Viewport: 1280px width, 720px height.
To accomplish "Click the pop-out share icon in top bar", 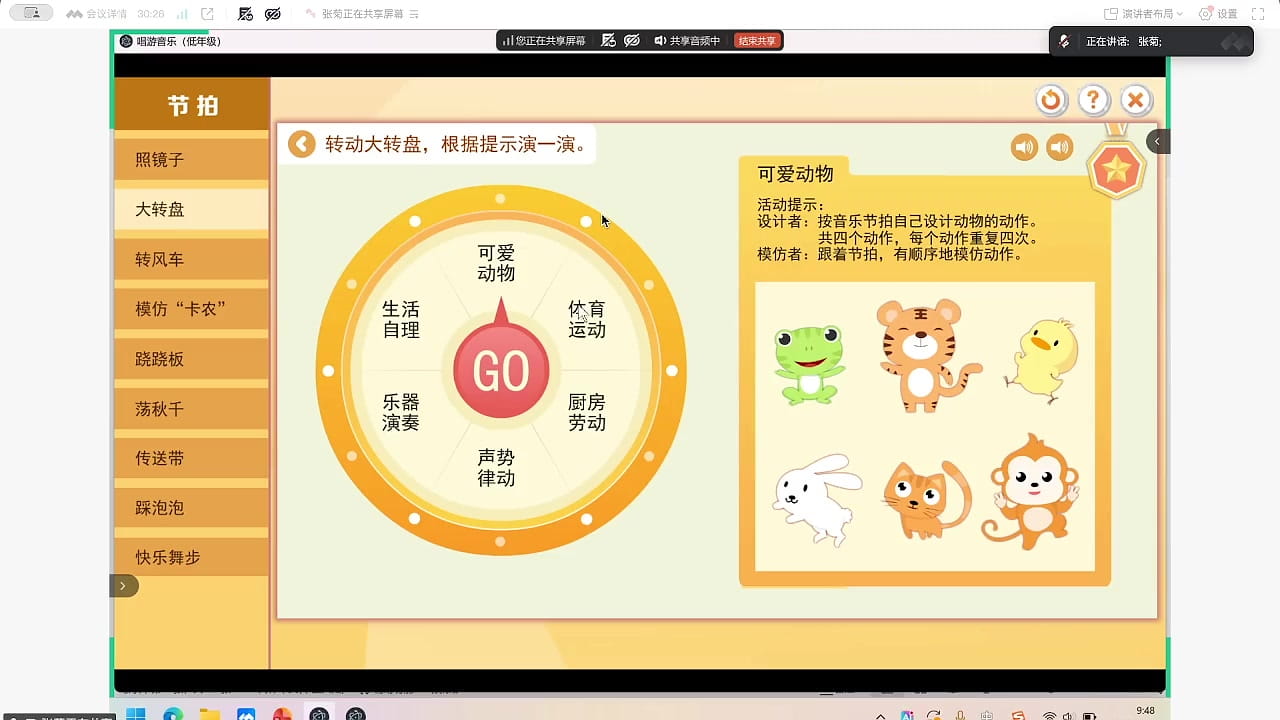I will point(207,14).
